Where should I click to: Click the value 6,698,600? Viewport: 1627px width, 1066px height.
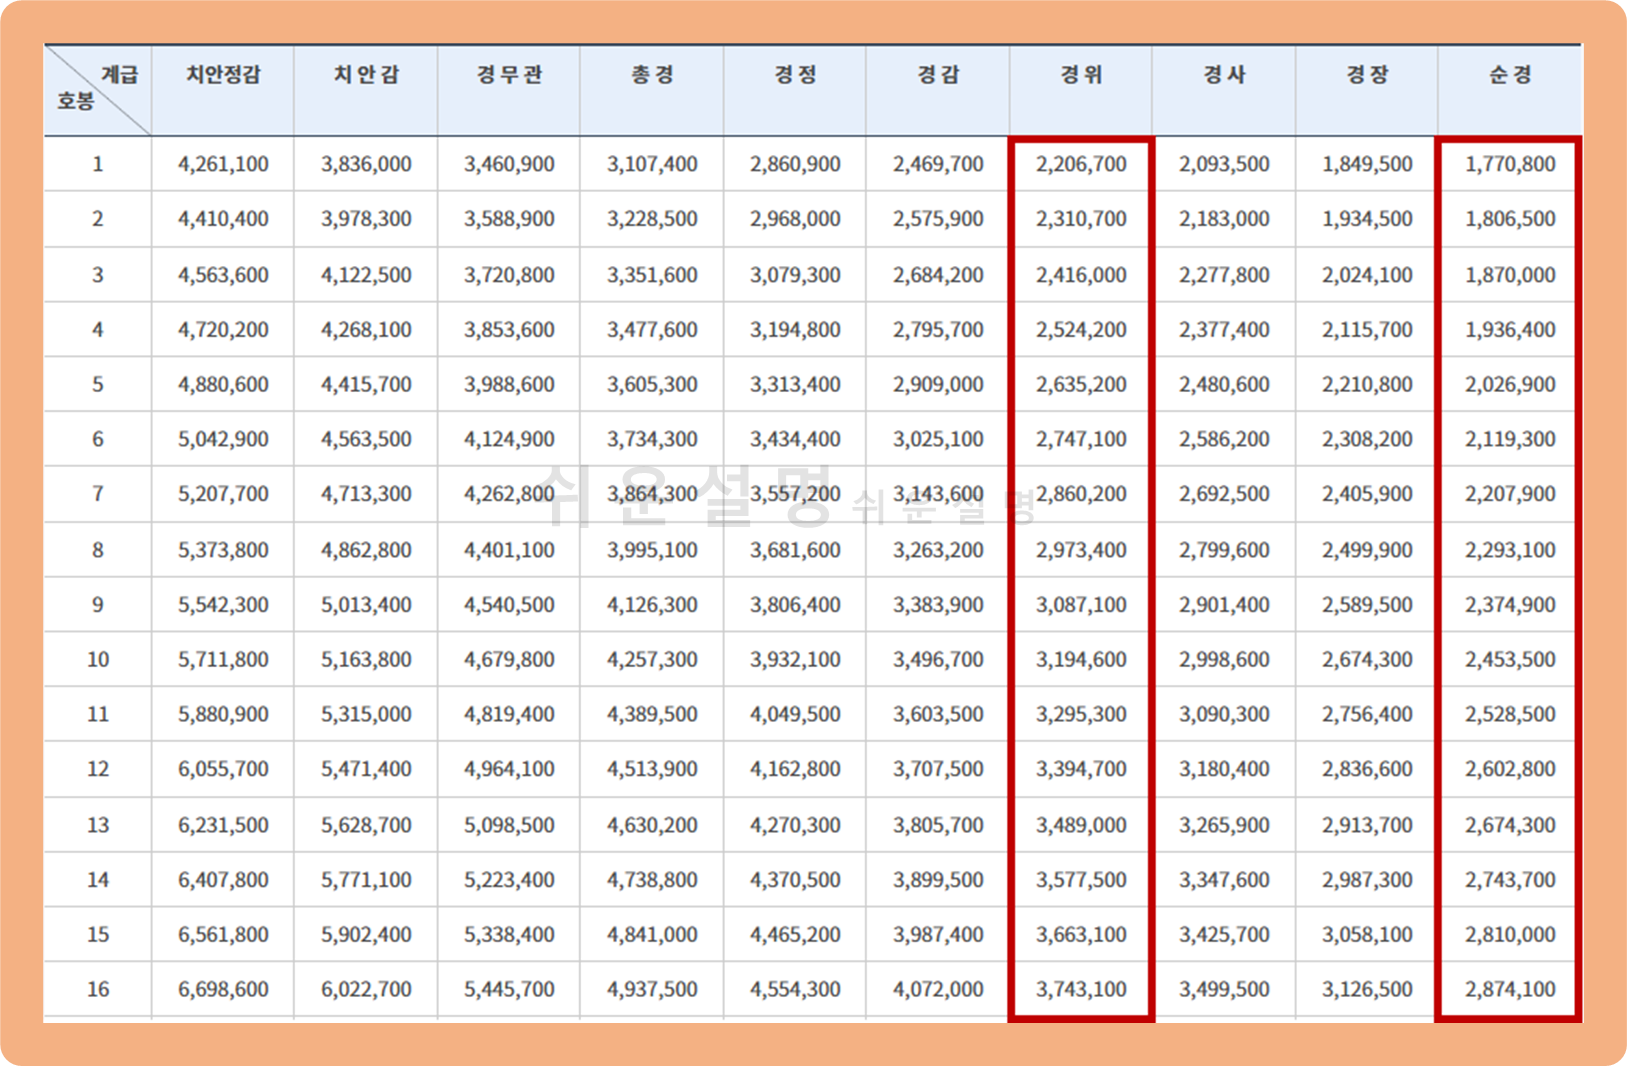pos(223,990)
